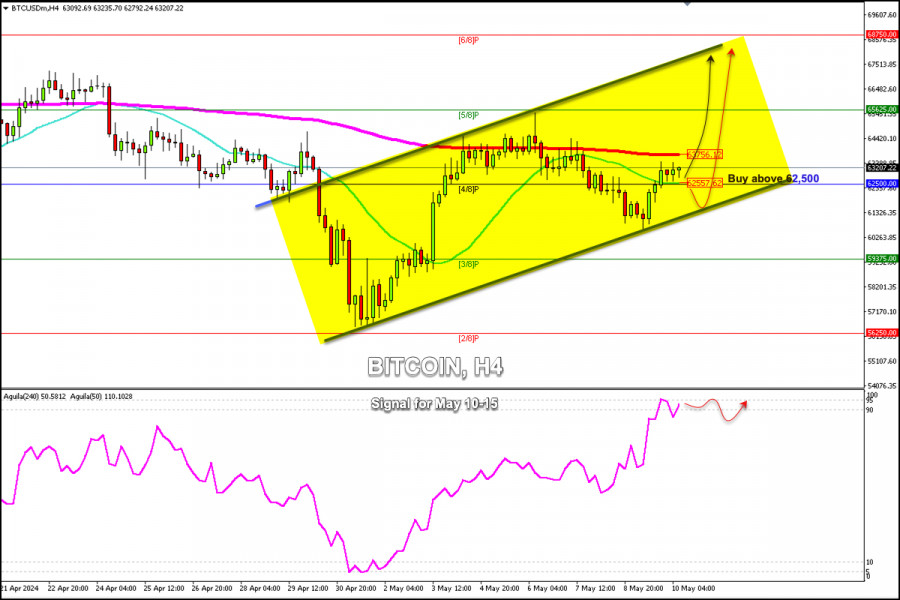Click the chart shift marker at top edge
The image size is (900, 600).
[686, 3]
